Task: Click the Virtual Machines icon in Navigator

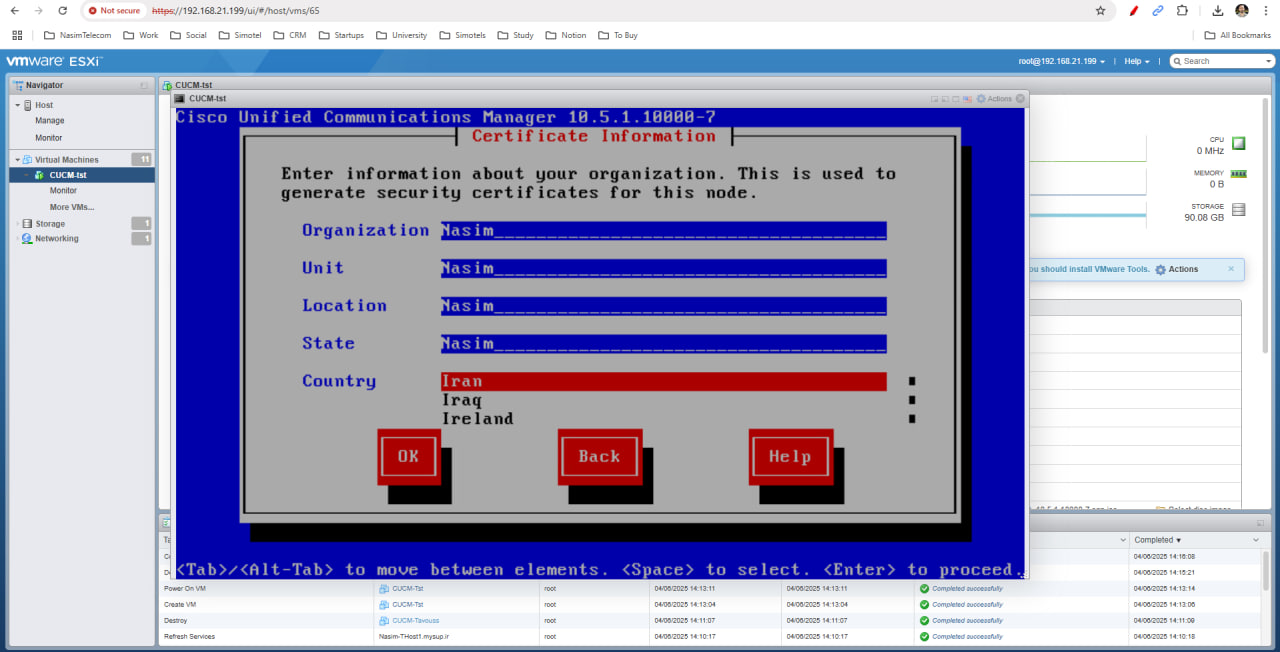Action: (27, 160)
